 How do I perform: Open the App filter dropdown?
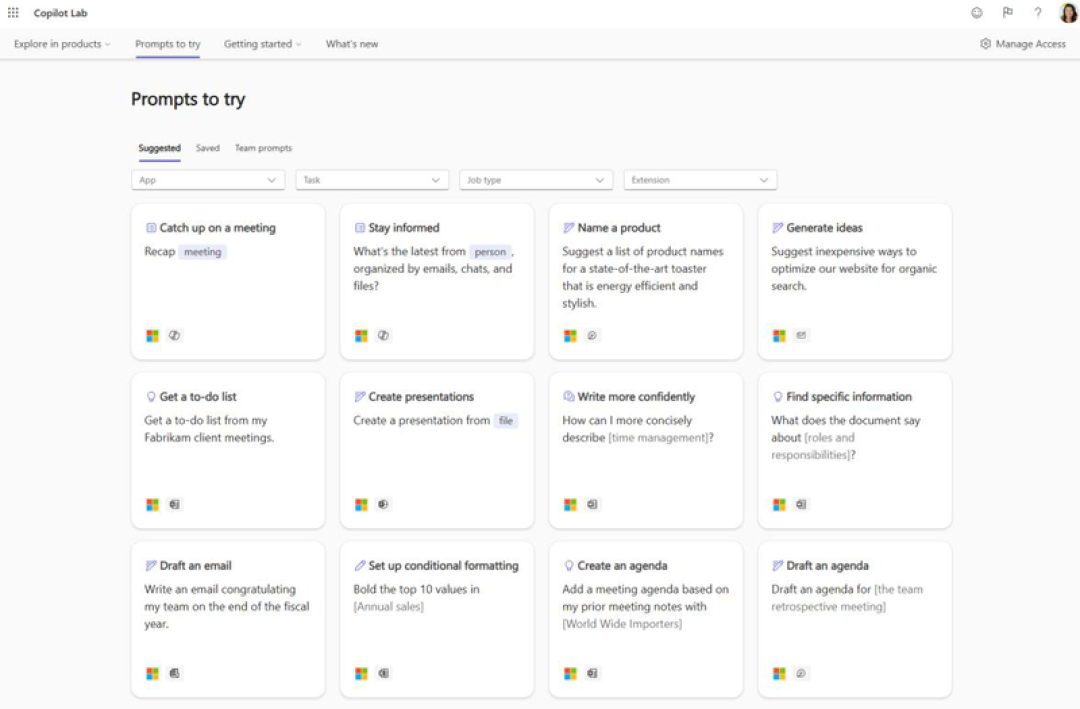pos(208,180)
